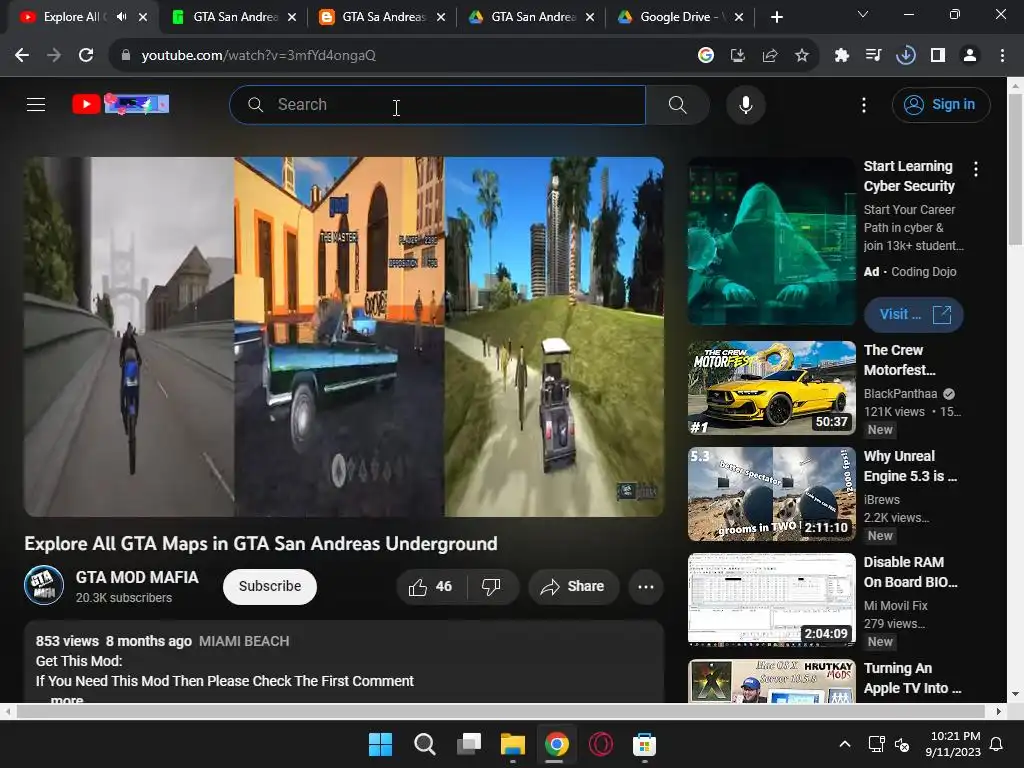
Task: Expand description with '...more'
Action: pyautogui.click(x=67, y=699)
